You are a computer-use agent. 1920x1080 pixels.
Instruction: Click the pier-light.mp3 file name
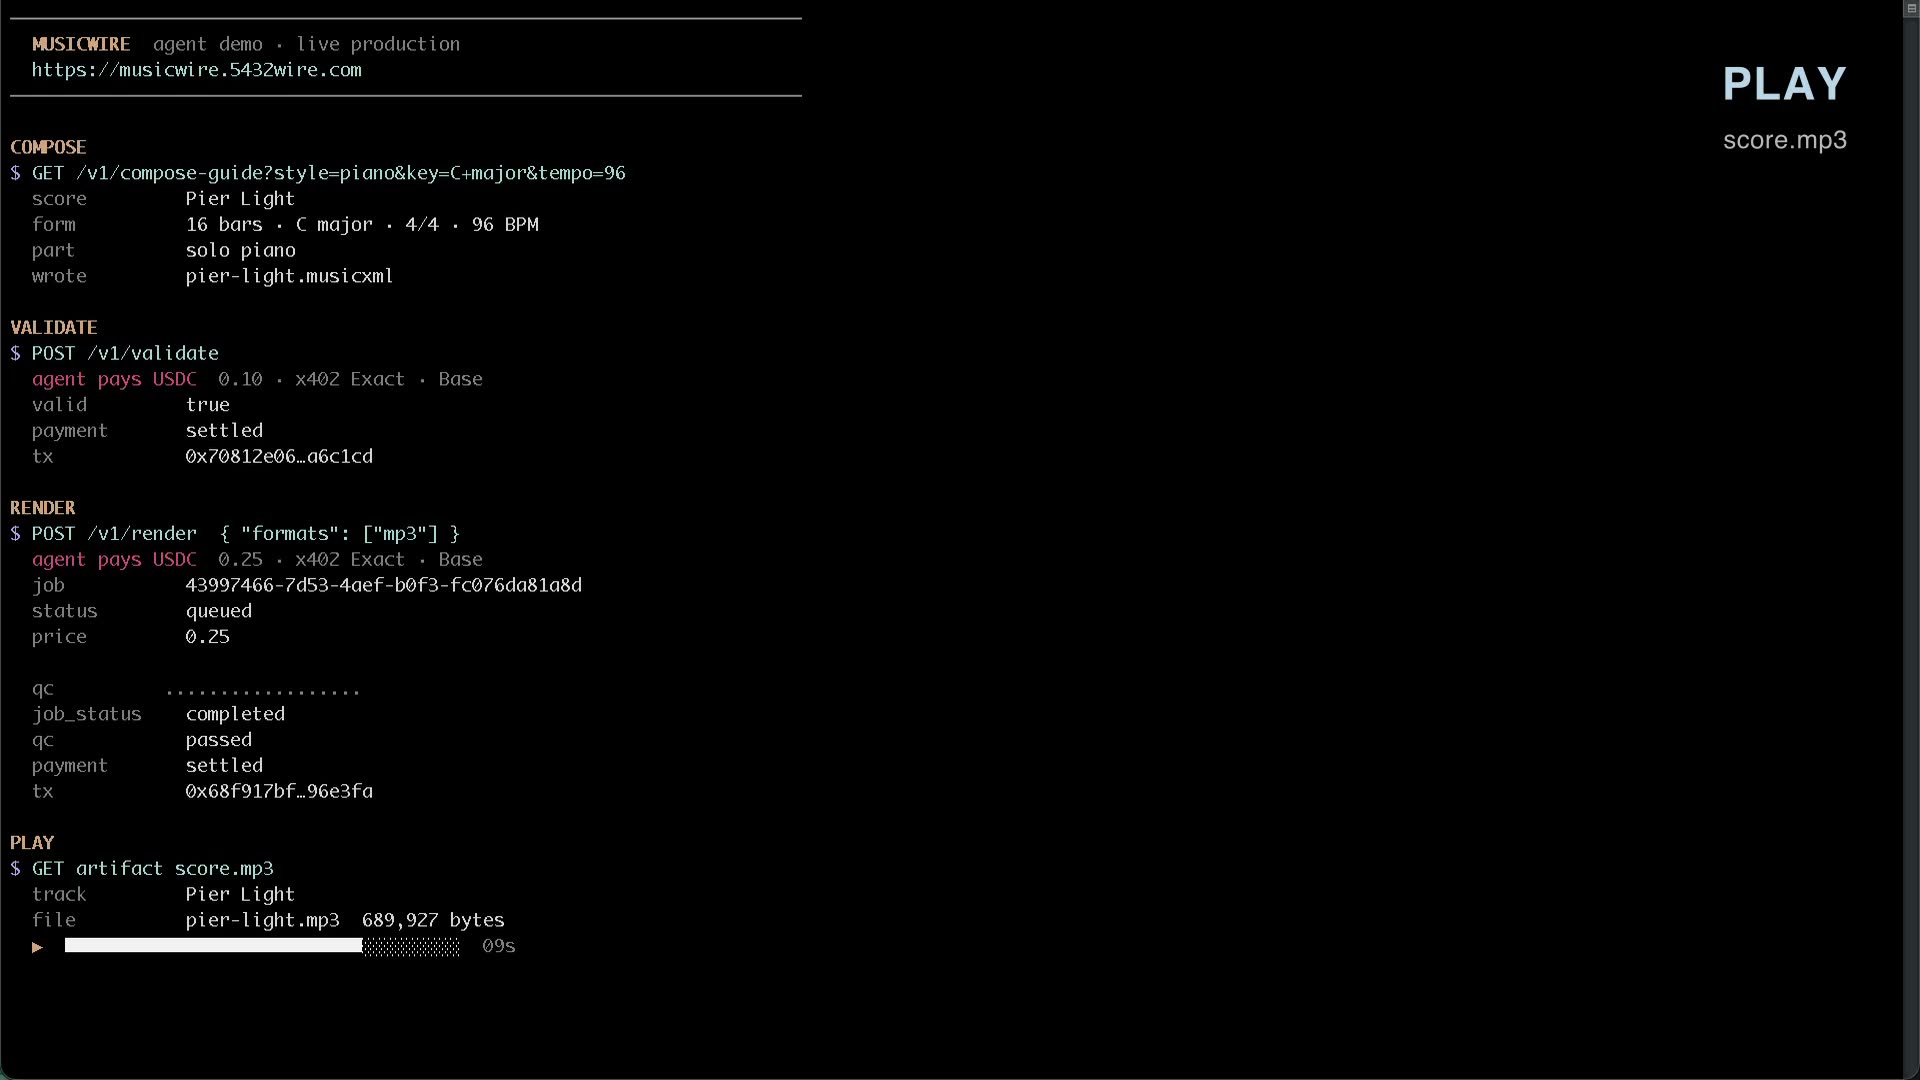click(263, 921)
